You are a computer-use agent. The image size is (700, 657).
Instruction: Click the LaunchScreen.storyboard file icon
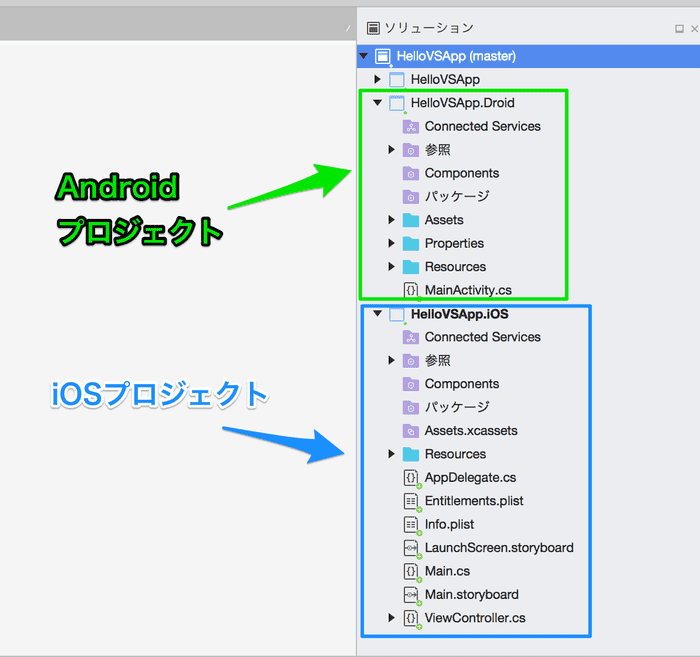coord(410,548)
